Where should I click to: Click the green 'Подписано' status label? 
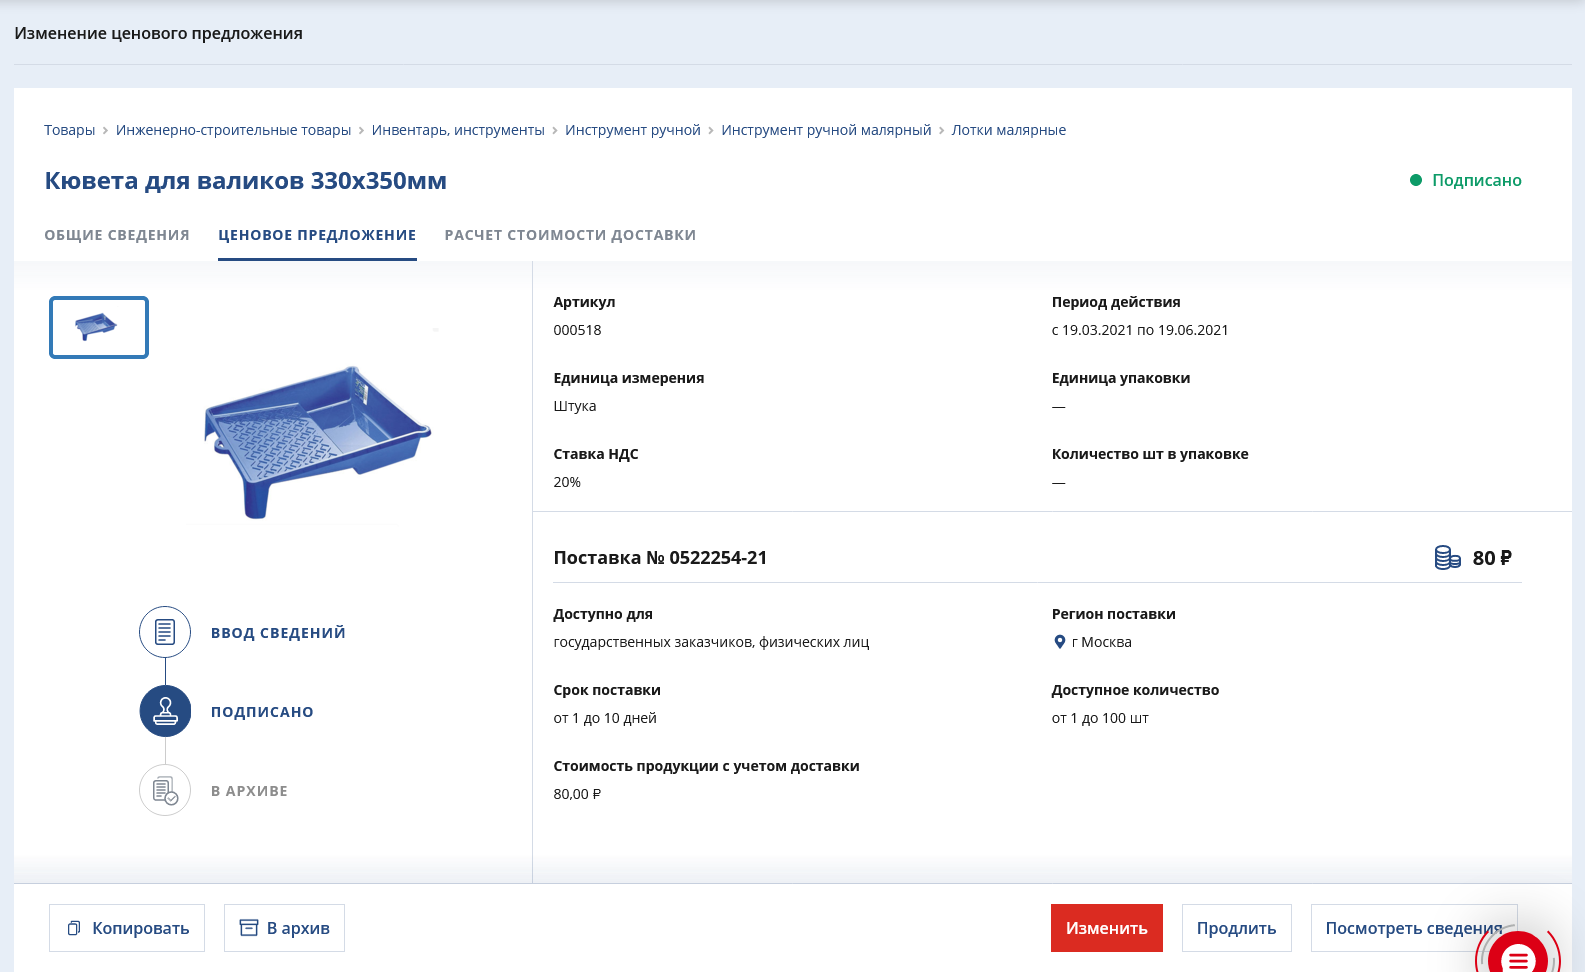click(x=1477, y=180)
